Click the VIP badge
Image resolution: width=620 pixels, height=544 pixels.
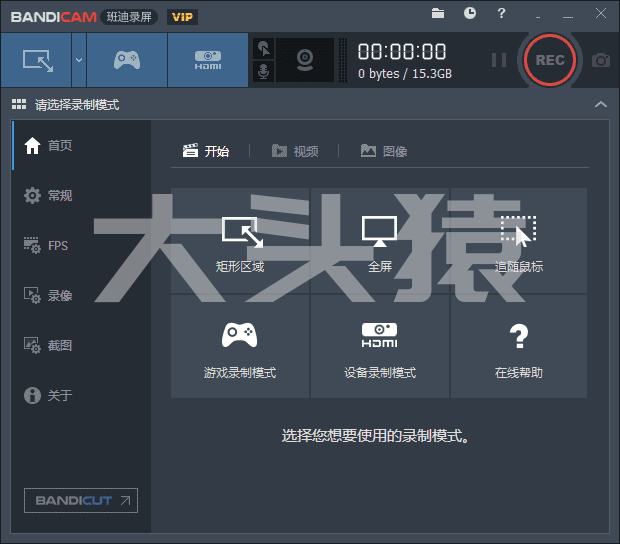click(x=182, y=17)
